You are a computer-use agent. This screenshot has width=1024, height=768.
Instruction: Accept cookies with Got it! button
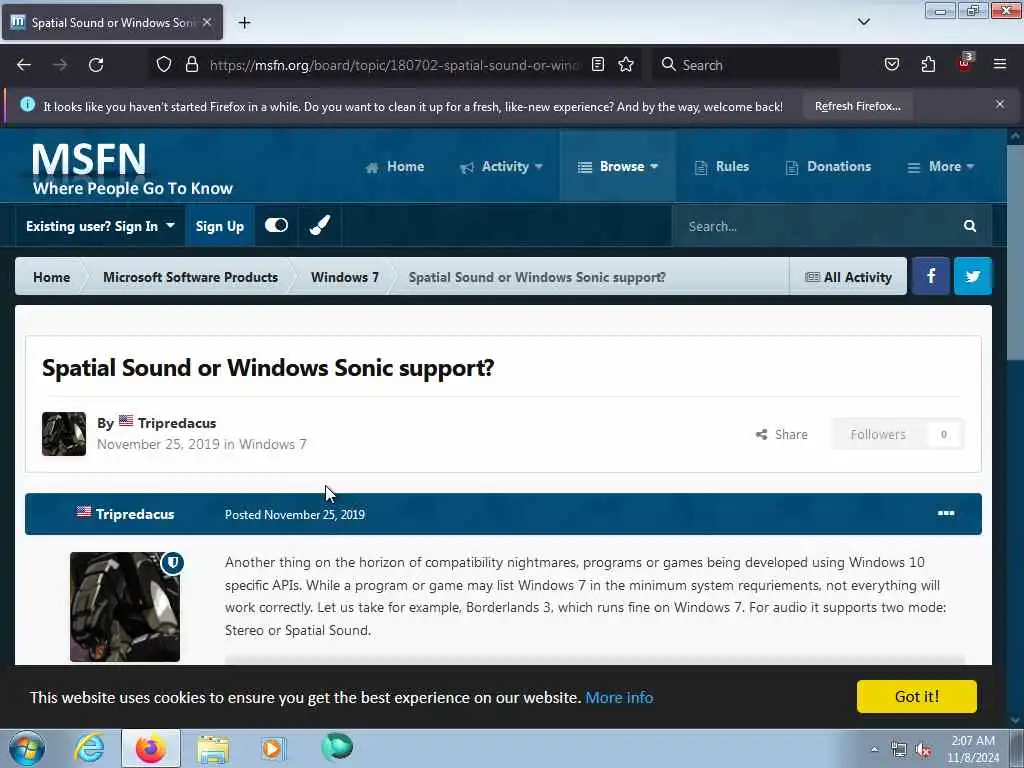pyautogui.click(x=916, y=696)
